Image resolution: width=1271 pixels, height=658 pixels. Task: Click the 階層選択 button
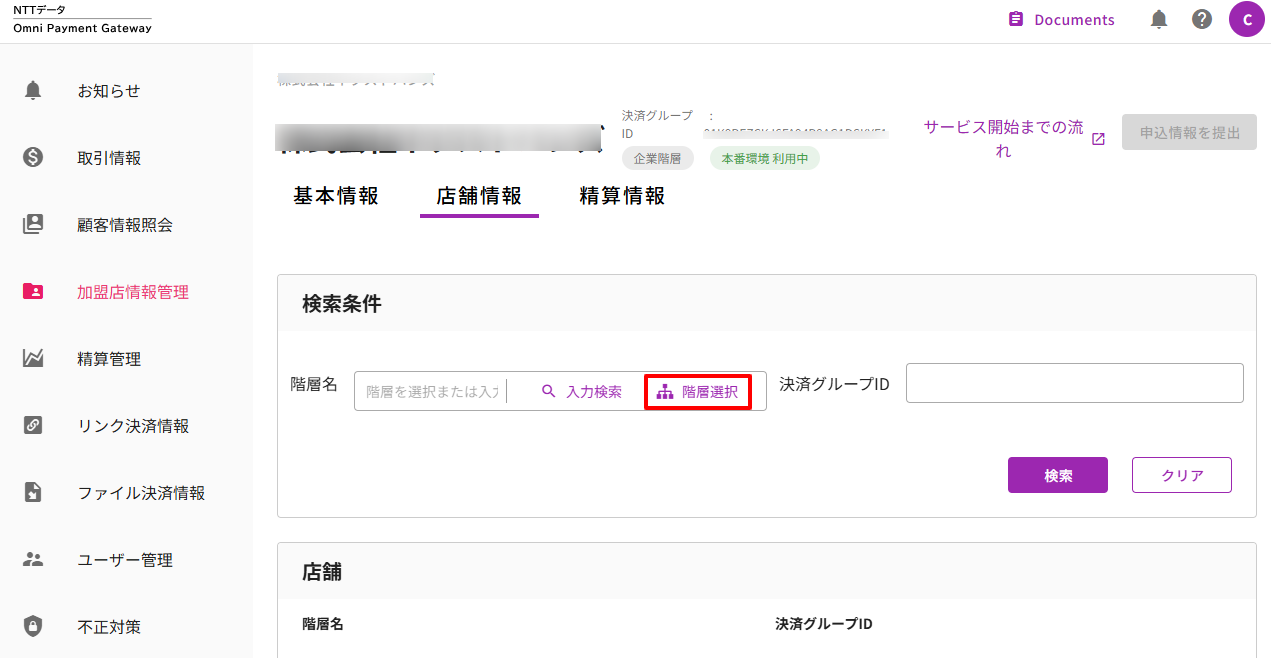tap(698, 392)
